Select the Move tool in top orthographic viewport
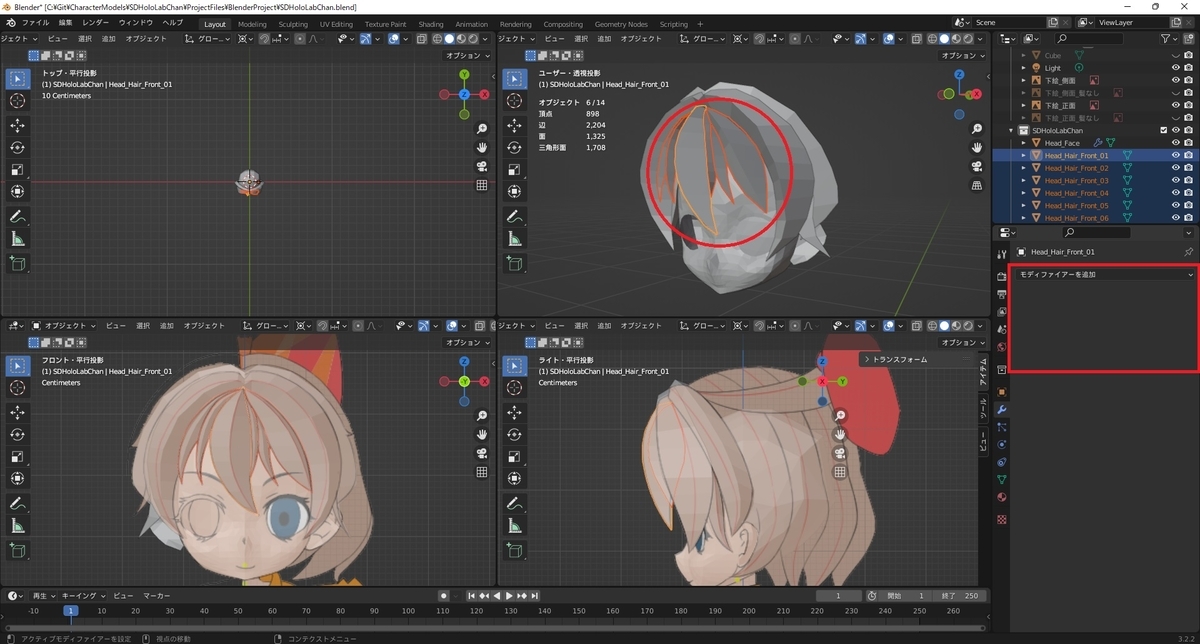The height and width of the screenshot is (644, 1200). (18, 125)
